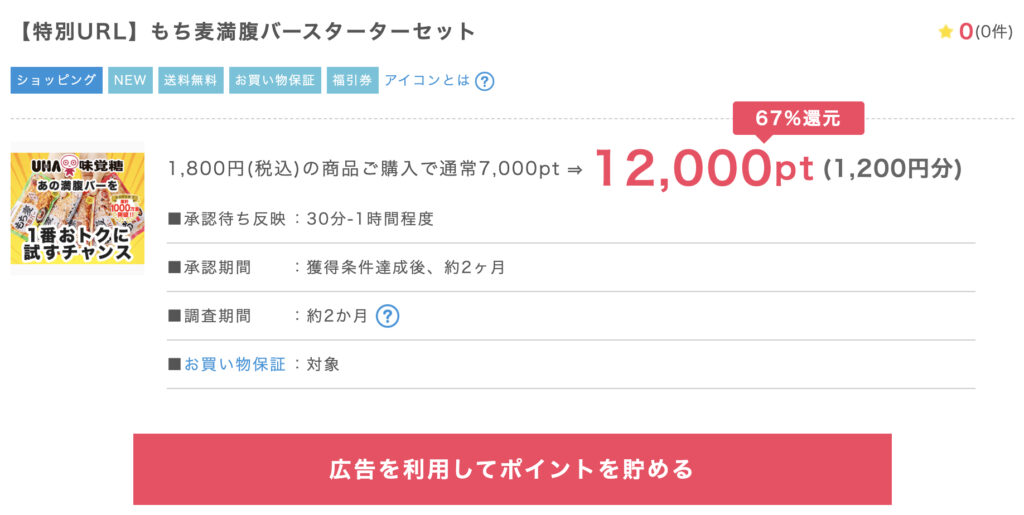Open the 調査期間 question mark help icon

coord(387,316)
